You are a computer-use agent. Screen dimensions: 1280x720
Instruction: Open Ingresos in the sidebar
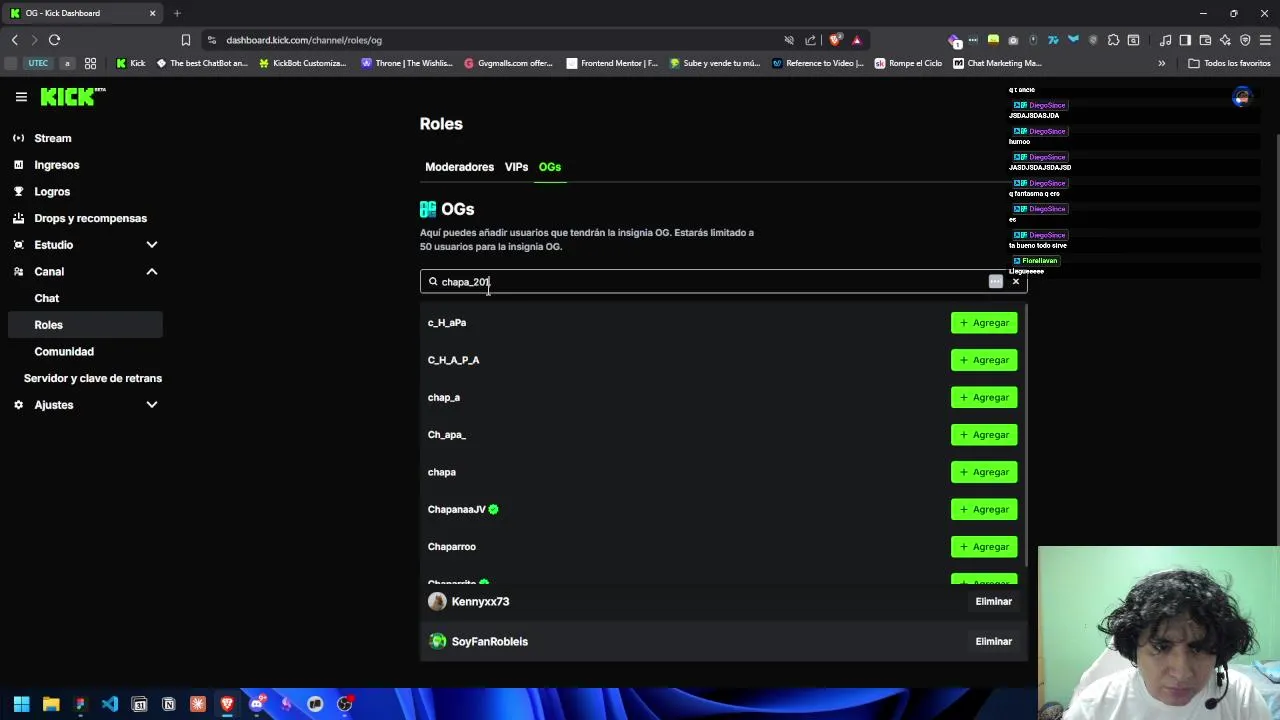point(56,165)
